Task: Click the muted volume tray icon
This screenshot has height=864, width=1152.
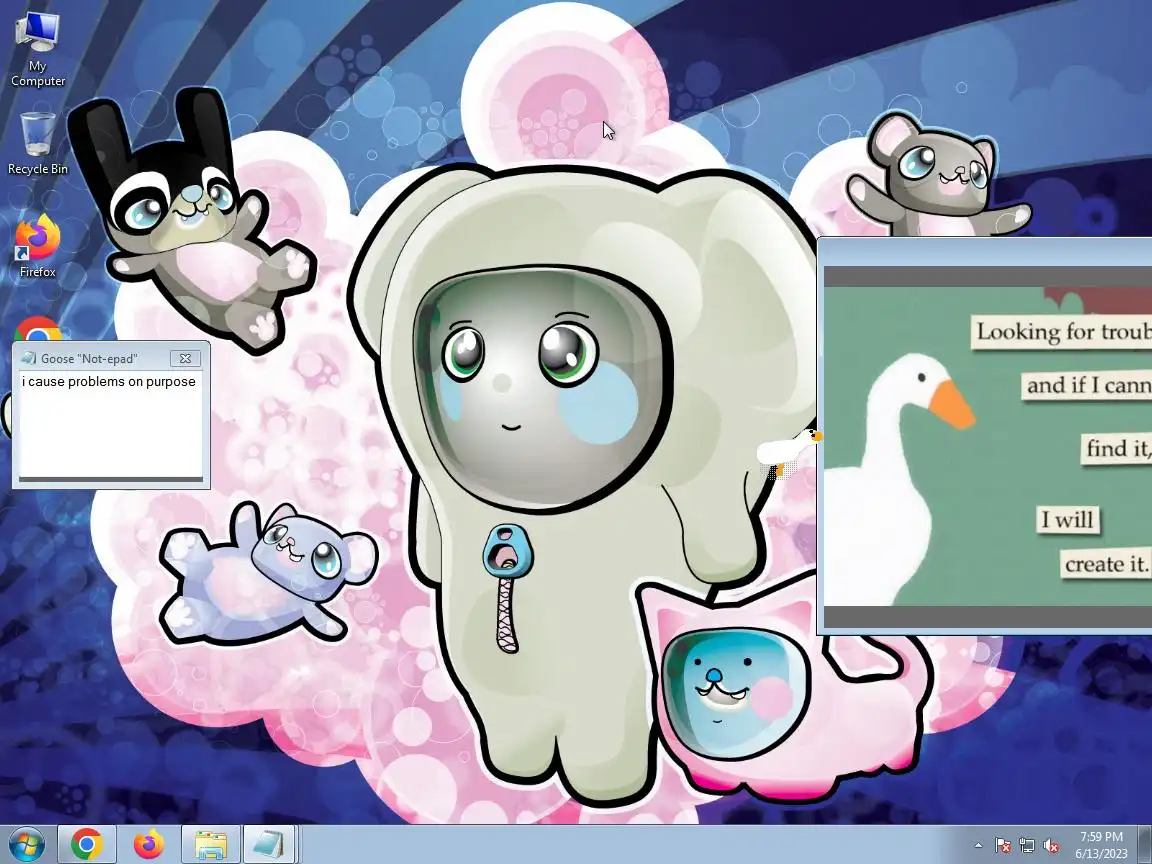Action: [1051, 846]
